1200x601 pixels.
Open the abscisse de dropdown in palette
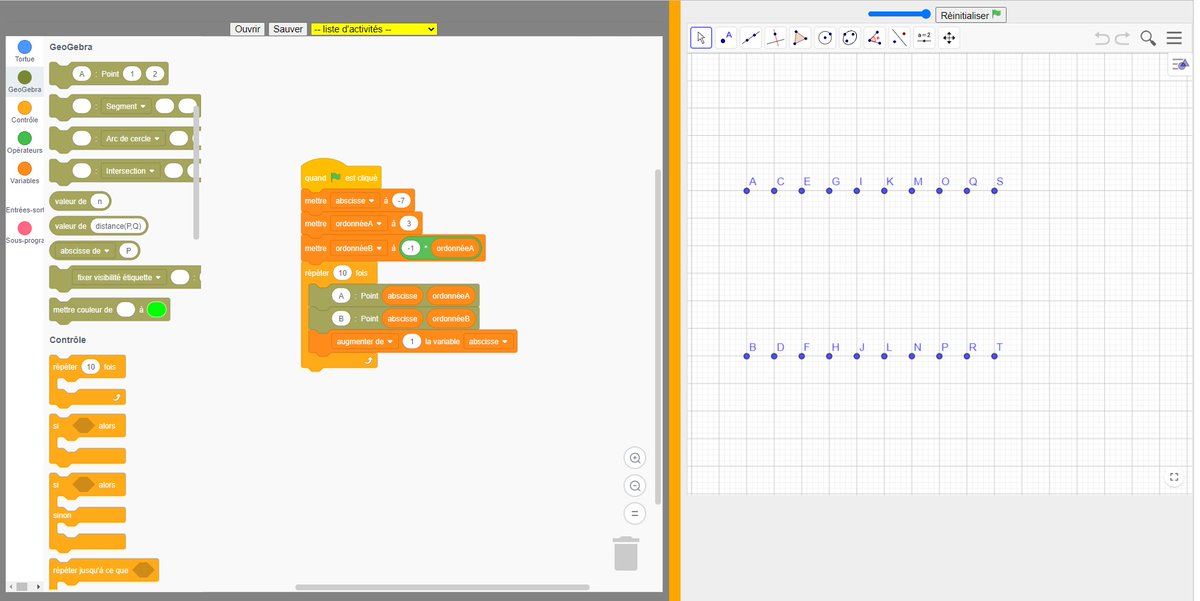pos(84,250)
